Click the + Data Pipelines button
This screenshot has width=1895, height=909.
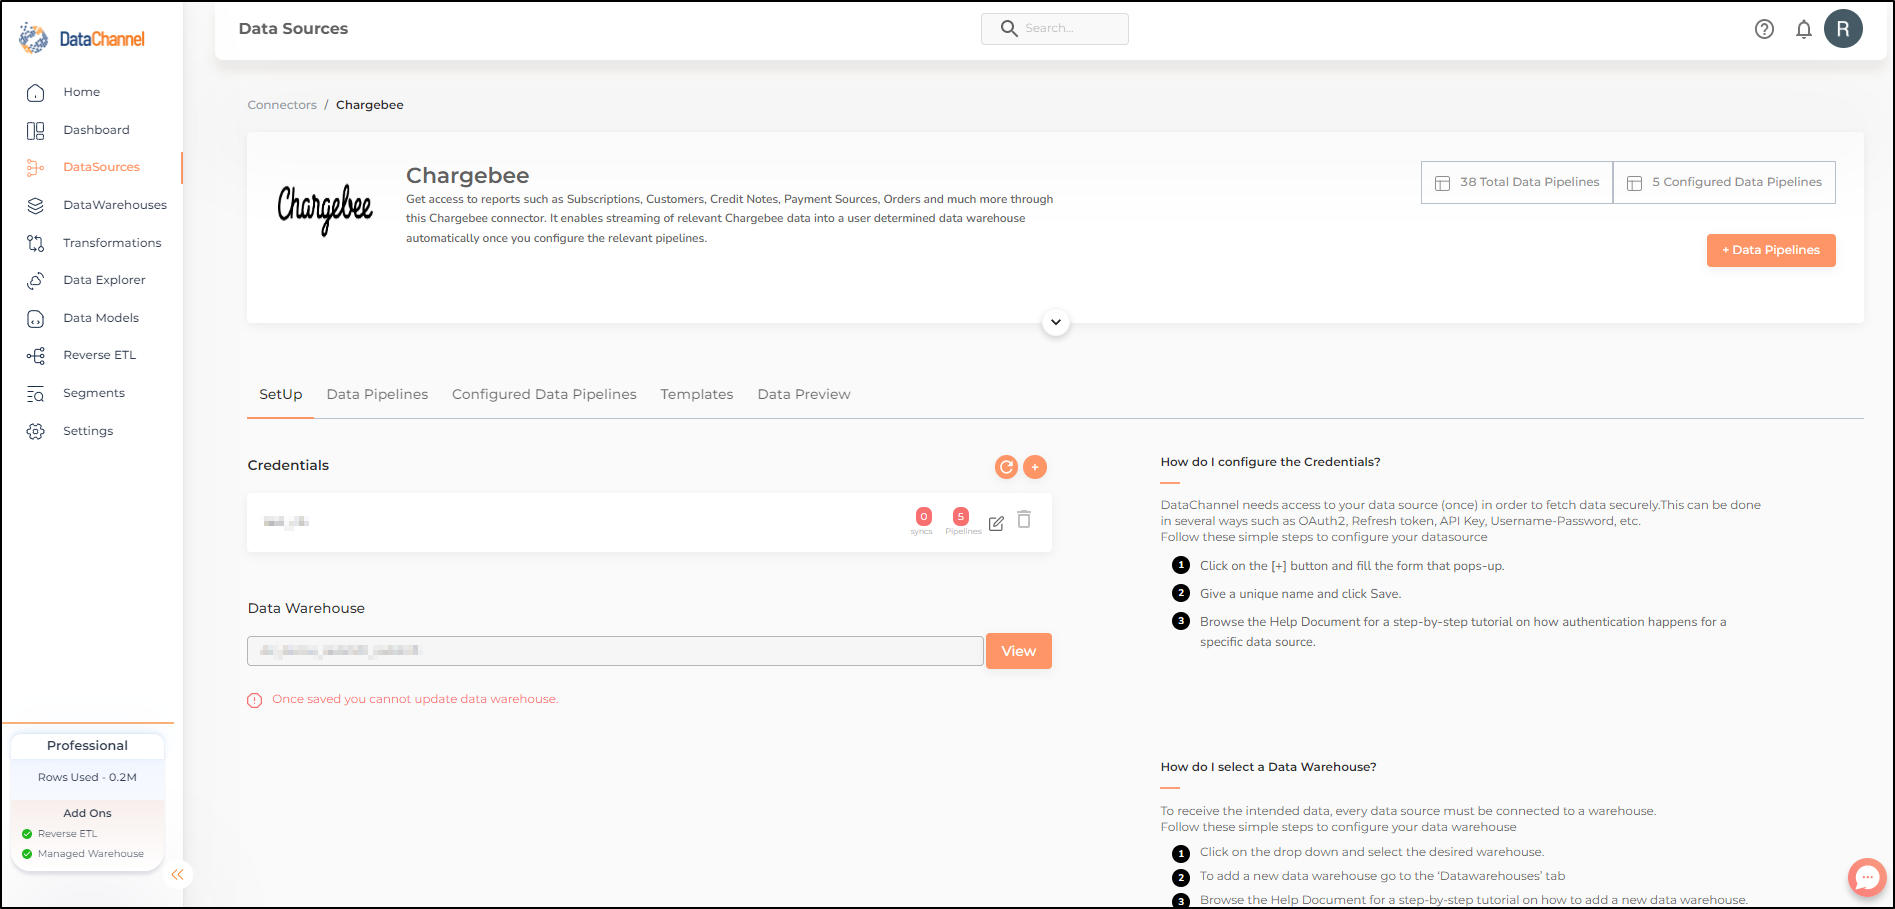point(1771,250)
